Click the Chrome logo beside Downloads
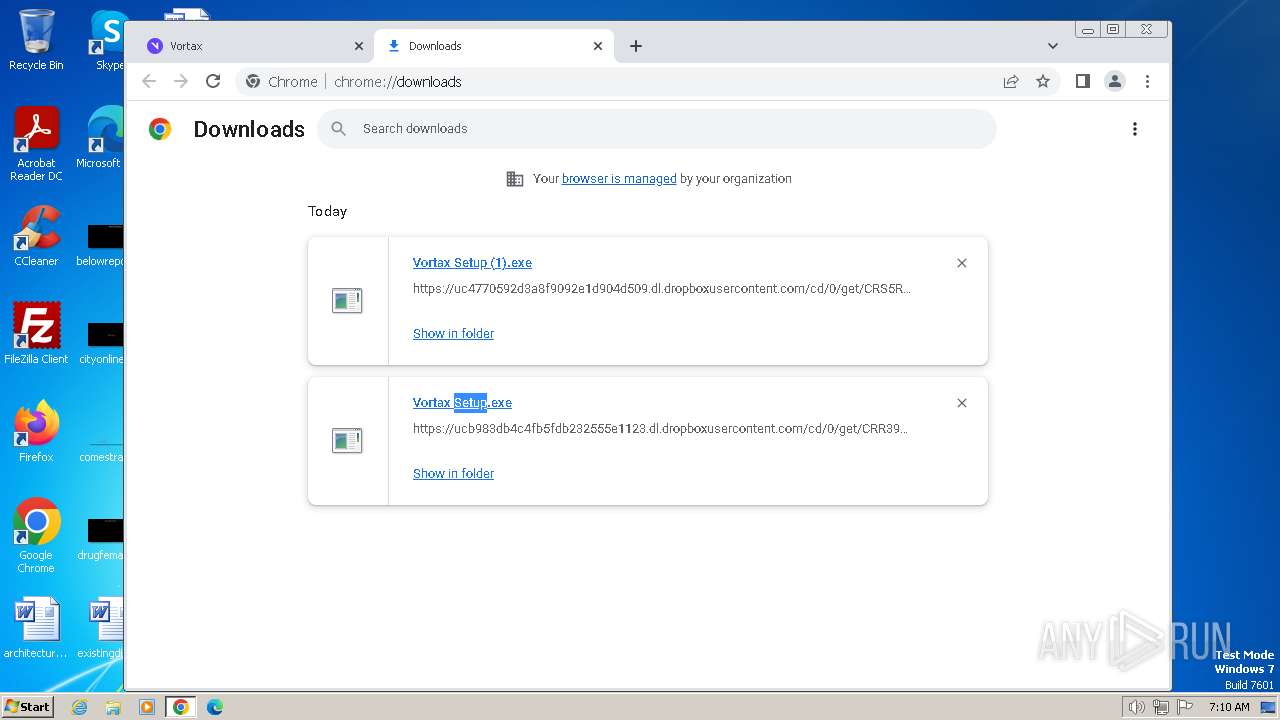Viewport: 1280px width, 720px height. click(x=160, y=129)
